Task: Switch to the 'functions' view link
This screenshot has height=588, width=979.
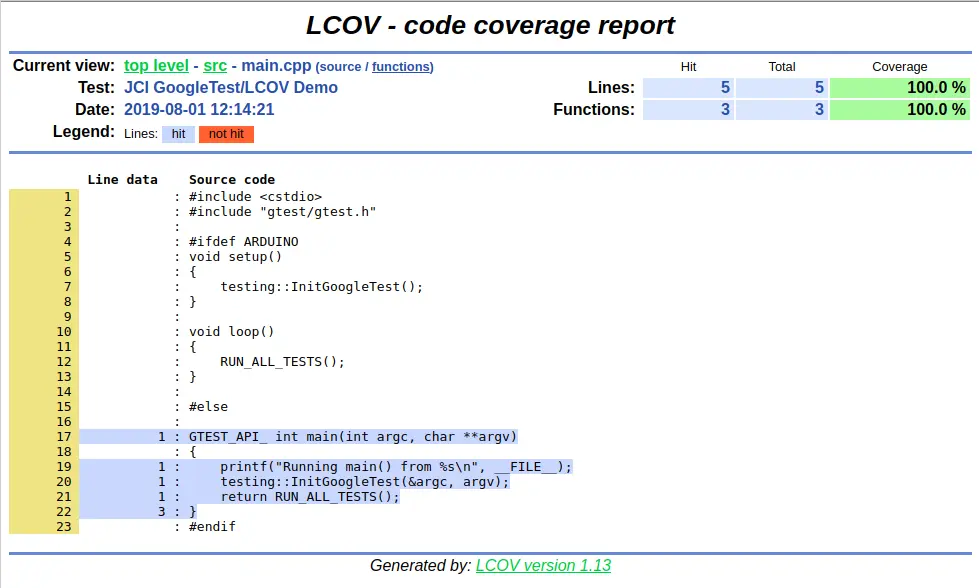Action: (x=401, y=67)
